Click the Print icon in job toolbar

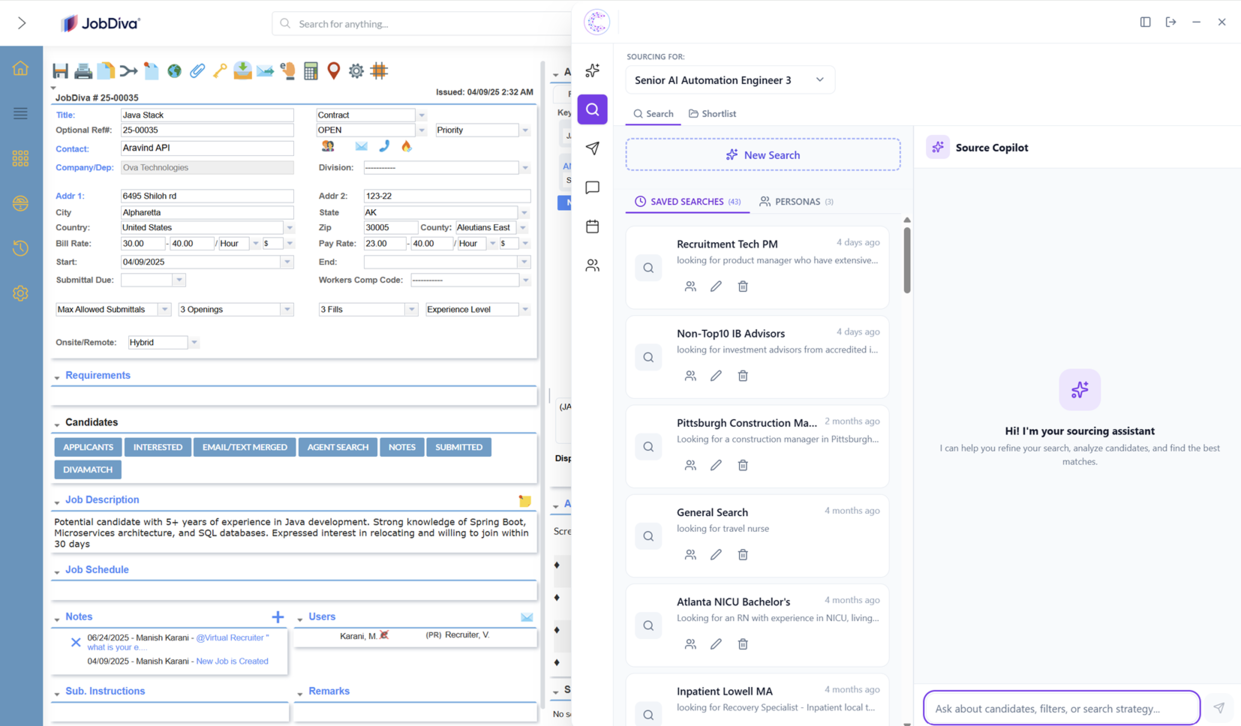click(x=83, y=71)
